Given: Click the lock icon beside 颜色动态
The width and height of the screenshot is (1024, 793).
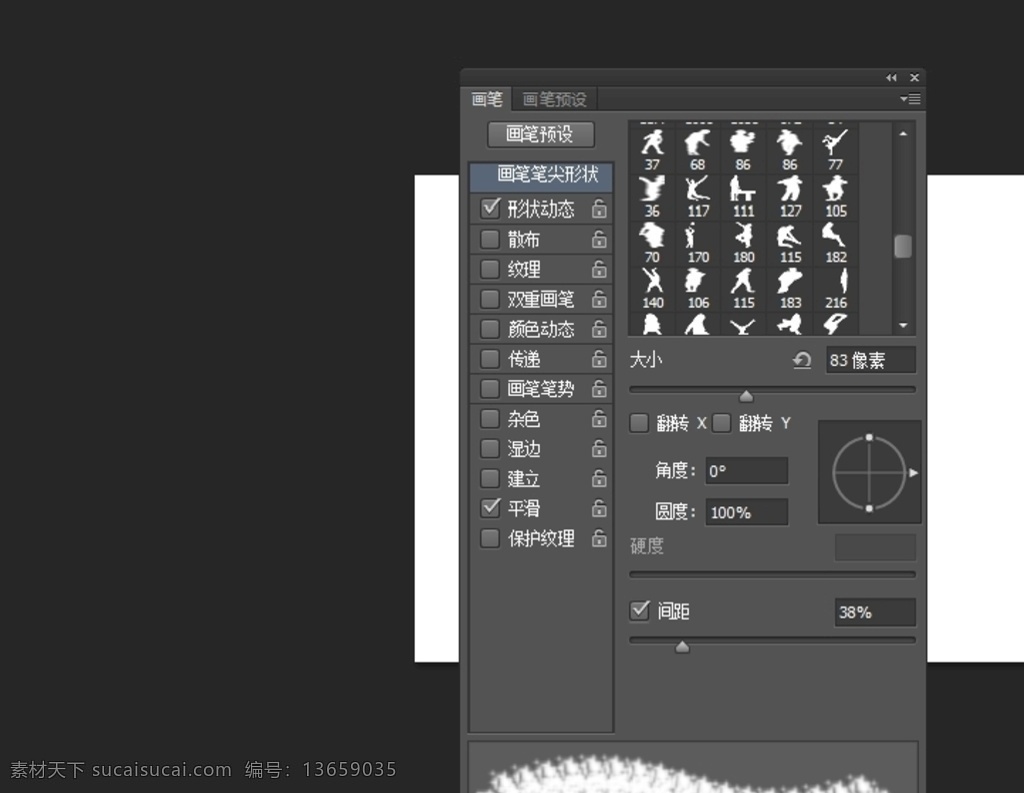Looking at the screenshot, I should [599, 329].
